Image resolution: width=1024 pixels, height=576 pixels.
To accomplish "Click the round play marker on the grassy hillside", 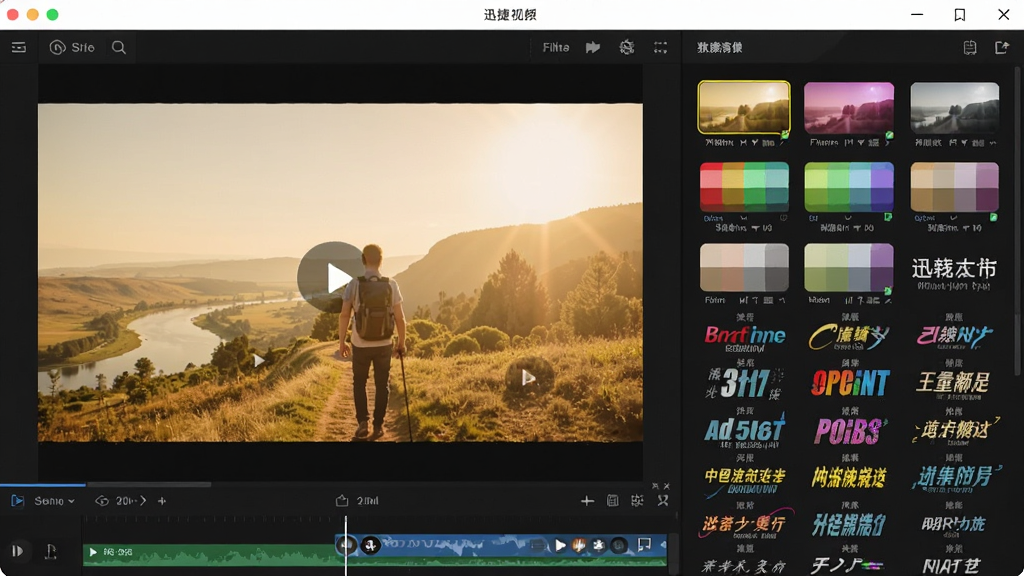I will (529, 377).
